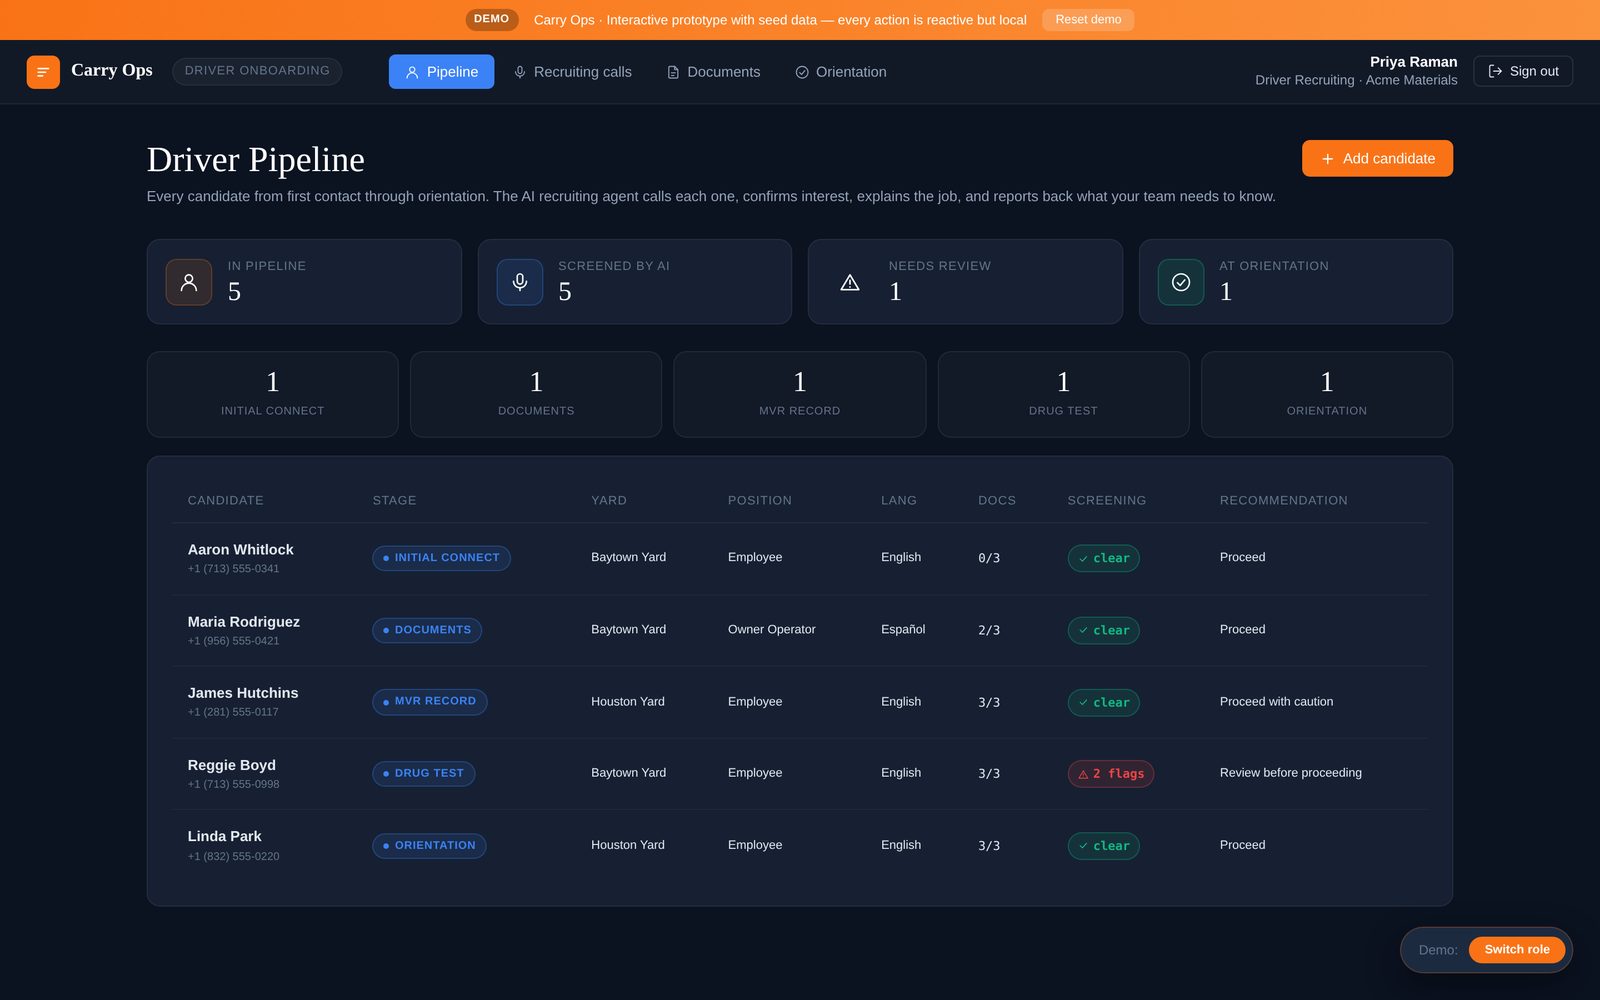Click the Carry Ops orange logo icon
1600x1000 pixels.
[x=43, y=72]
